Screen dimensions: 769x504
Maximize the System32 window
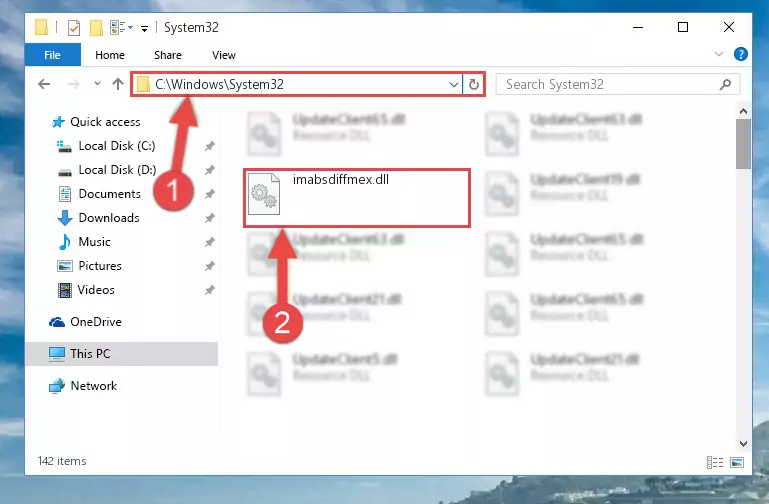[683, 27]
